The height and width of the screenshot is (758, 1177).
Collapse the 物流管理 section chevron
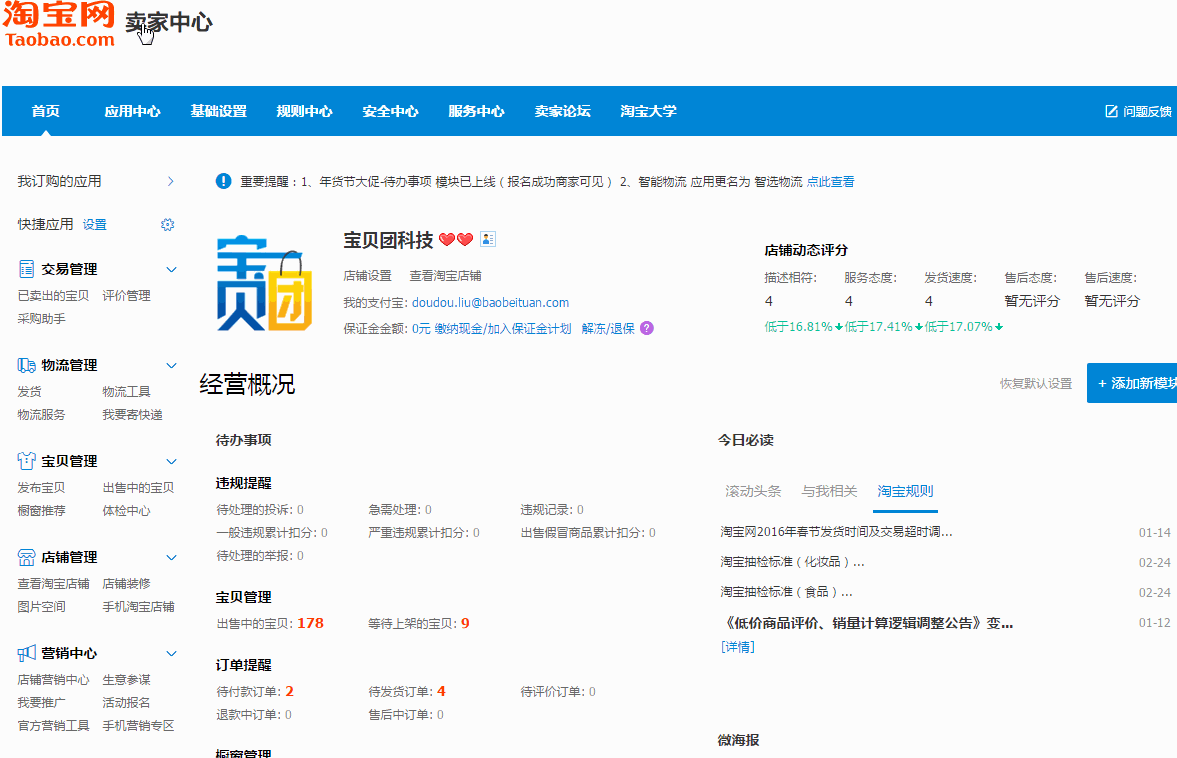coord(171,365)
